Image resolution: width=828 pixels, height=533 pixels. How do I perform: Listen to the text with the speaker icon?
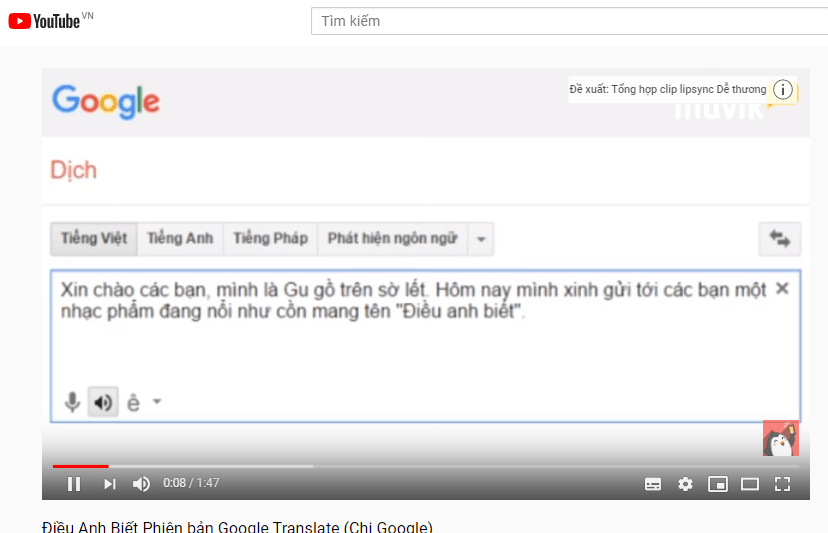103,403
